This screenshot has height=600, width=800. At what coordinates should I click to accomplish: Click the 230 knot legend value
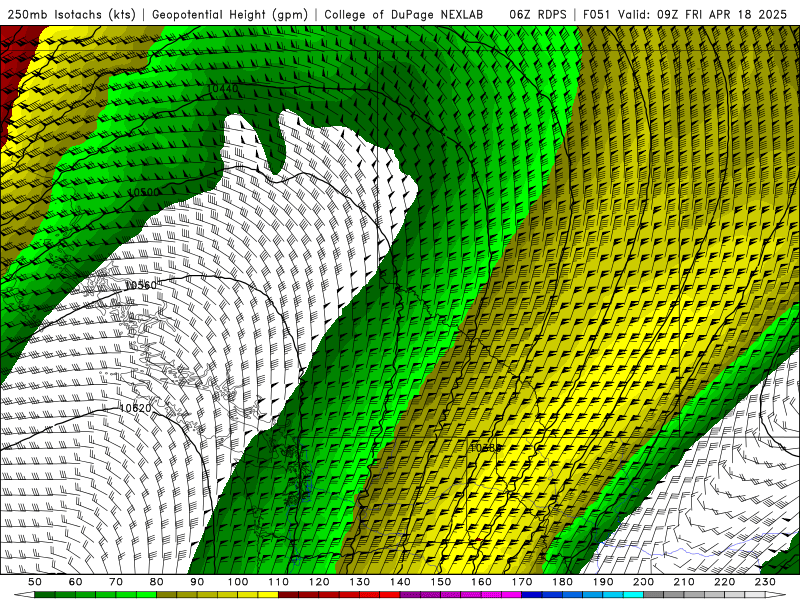pos(765,582)
